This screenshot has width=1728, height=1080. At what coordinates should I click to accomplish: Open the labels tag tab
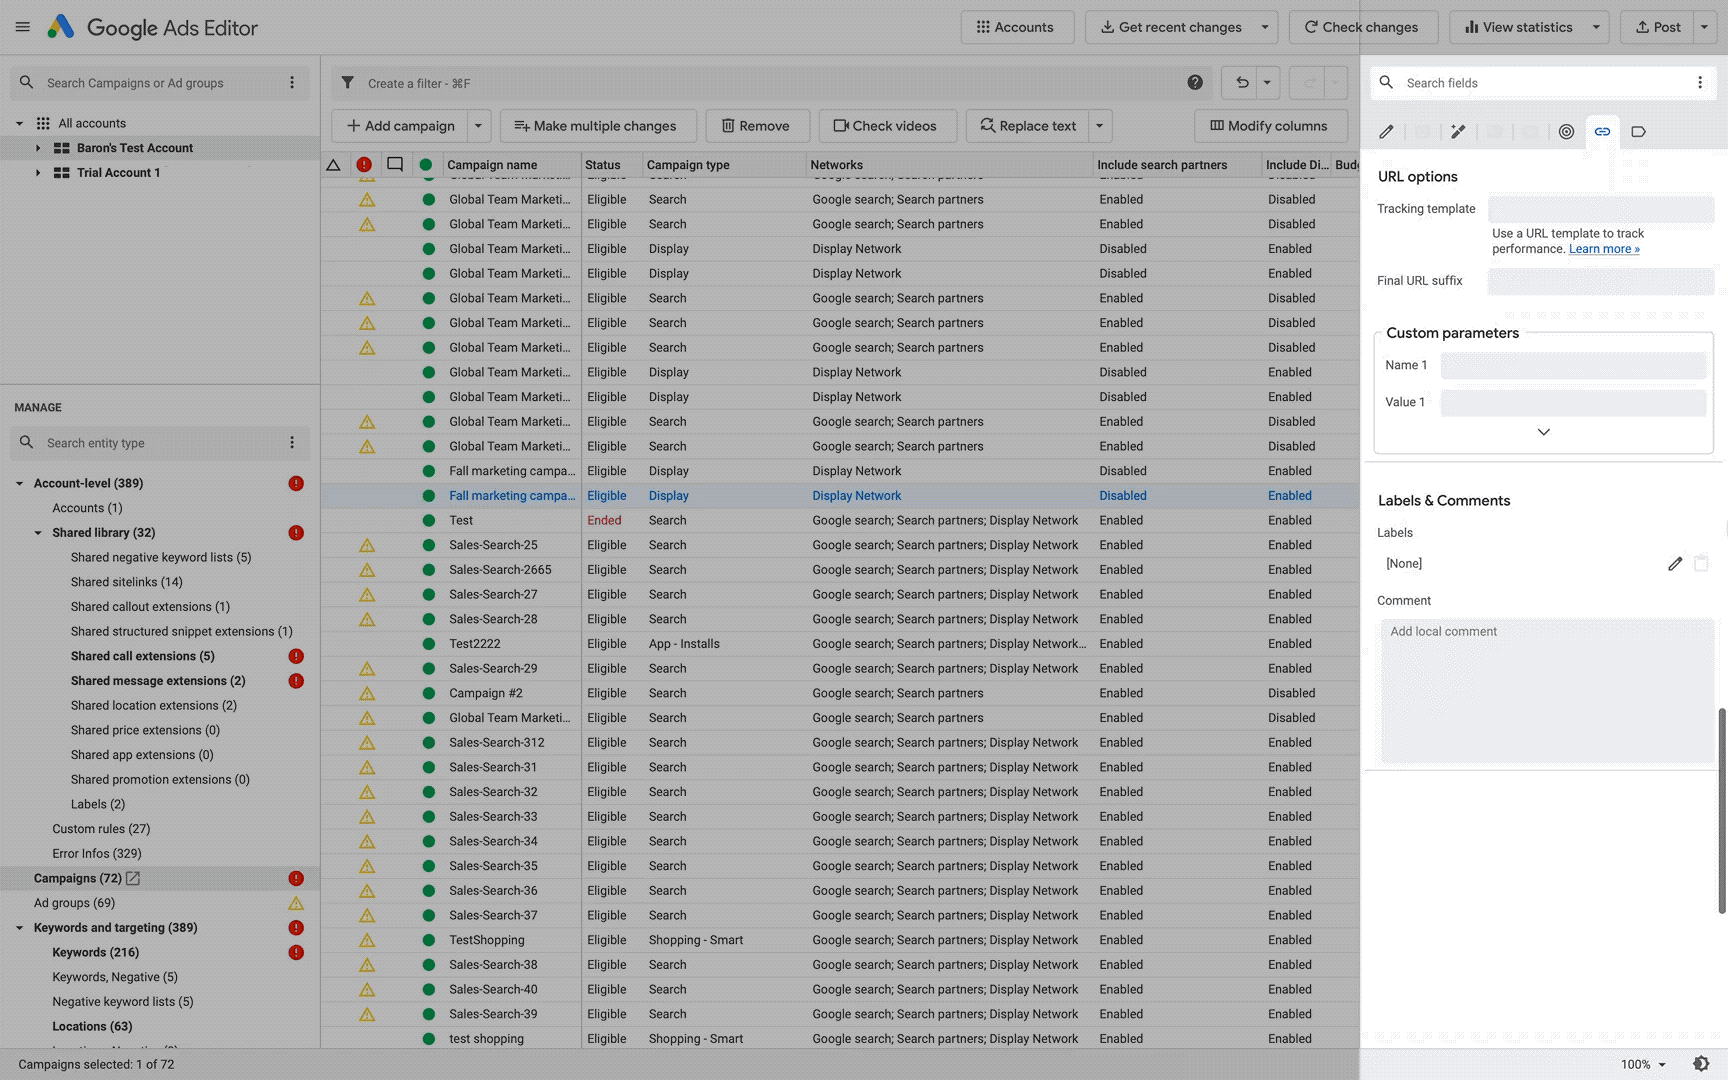[x=1638, y=131]
